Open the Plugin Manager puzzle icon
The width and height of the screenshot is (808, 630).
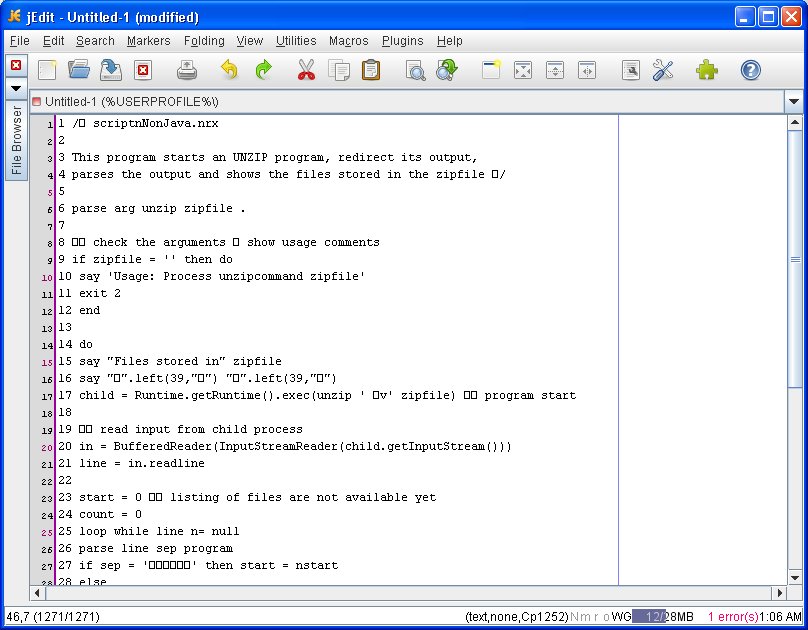point(707,70)
